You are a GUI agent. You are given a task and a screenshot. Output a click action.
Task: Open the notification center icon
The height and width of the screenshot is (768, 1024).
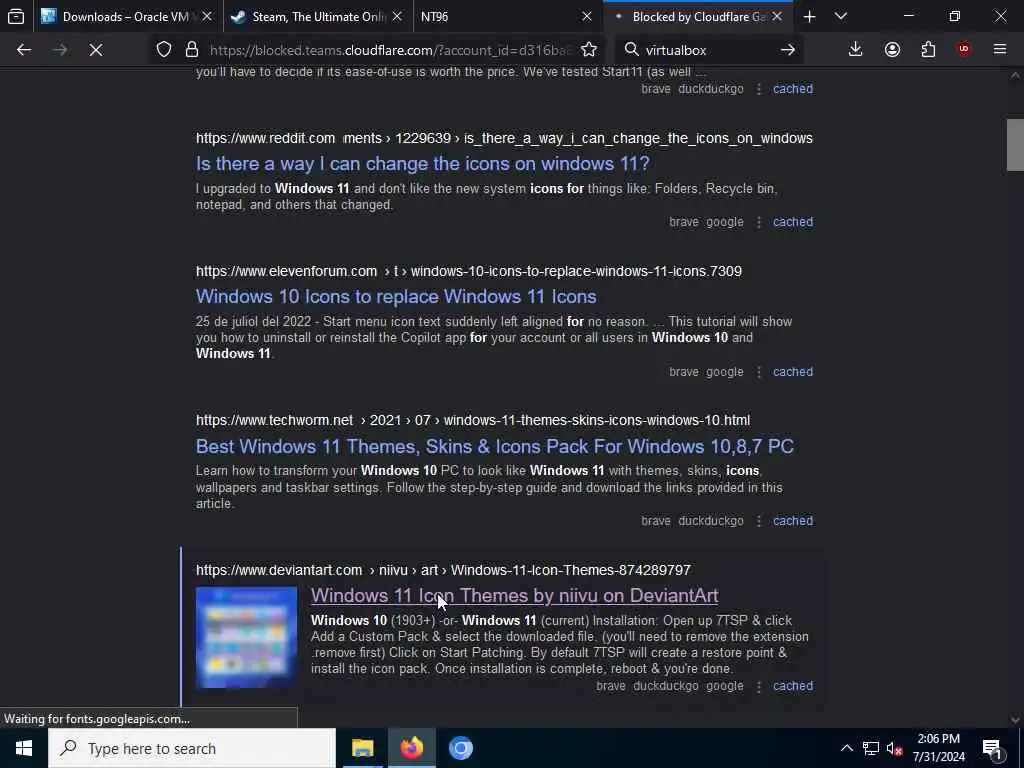click(x=993, y=748)
